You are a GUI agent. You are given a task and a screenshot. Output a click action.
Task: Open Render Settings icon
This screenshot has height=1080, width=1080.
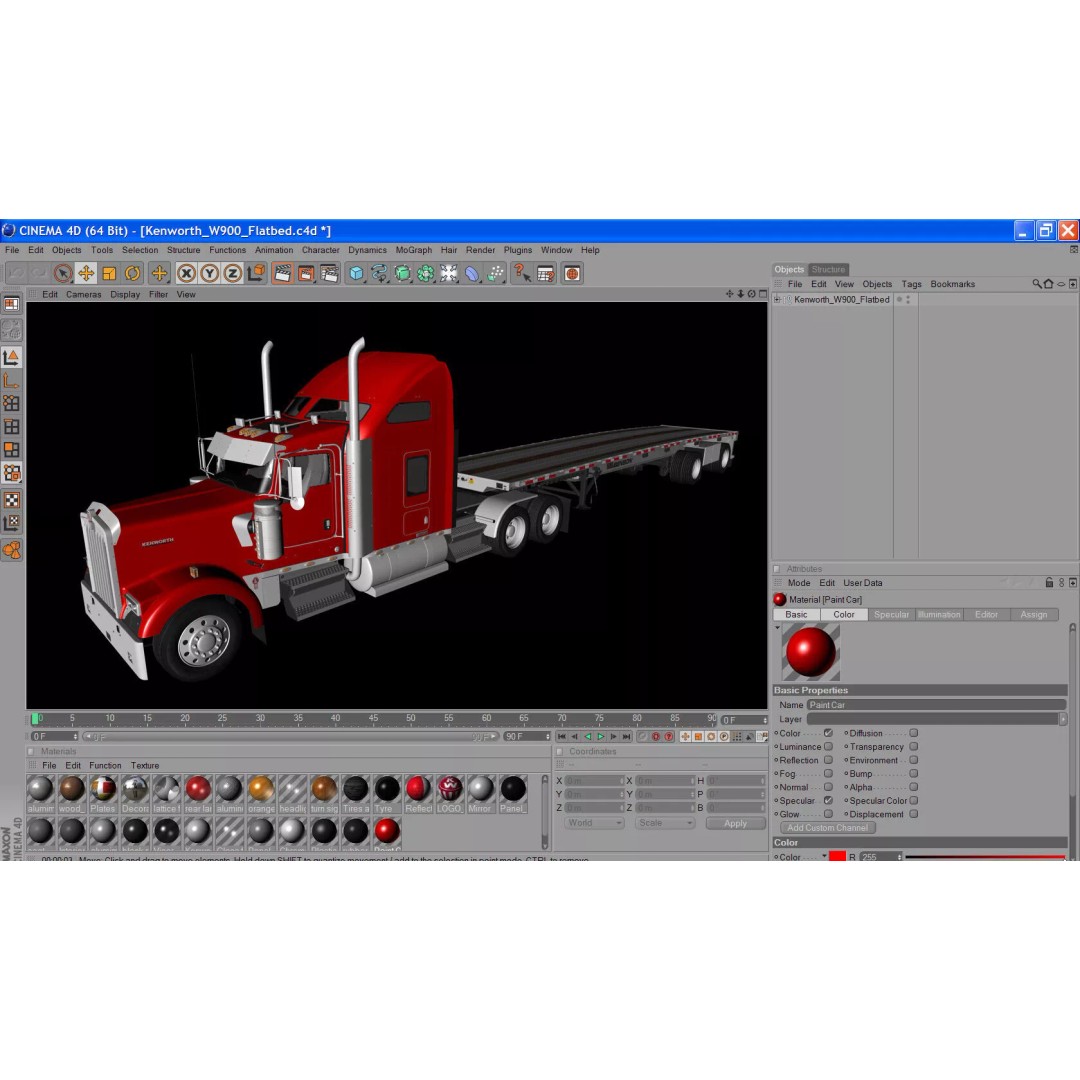(x=329, y=273)
